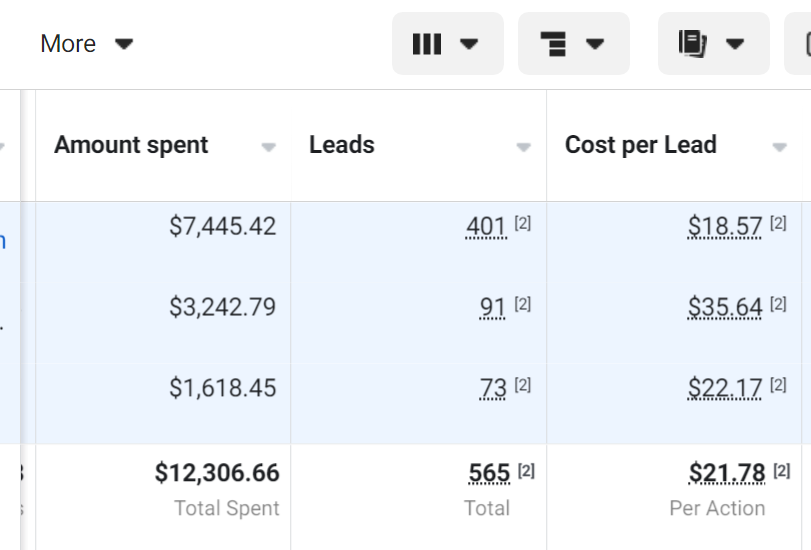
Task: Open the Breakdown icon button
Action: [573, 44]
